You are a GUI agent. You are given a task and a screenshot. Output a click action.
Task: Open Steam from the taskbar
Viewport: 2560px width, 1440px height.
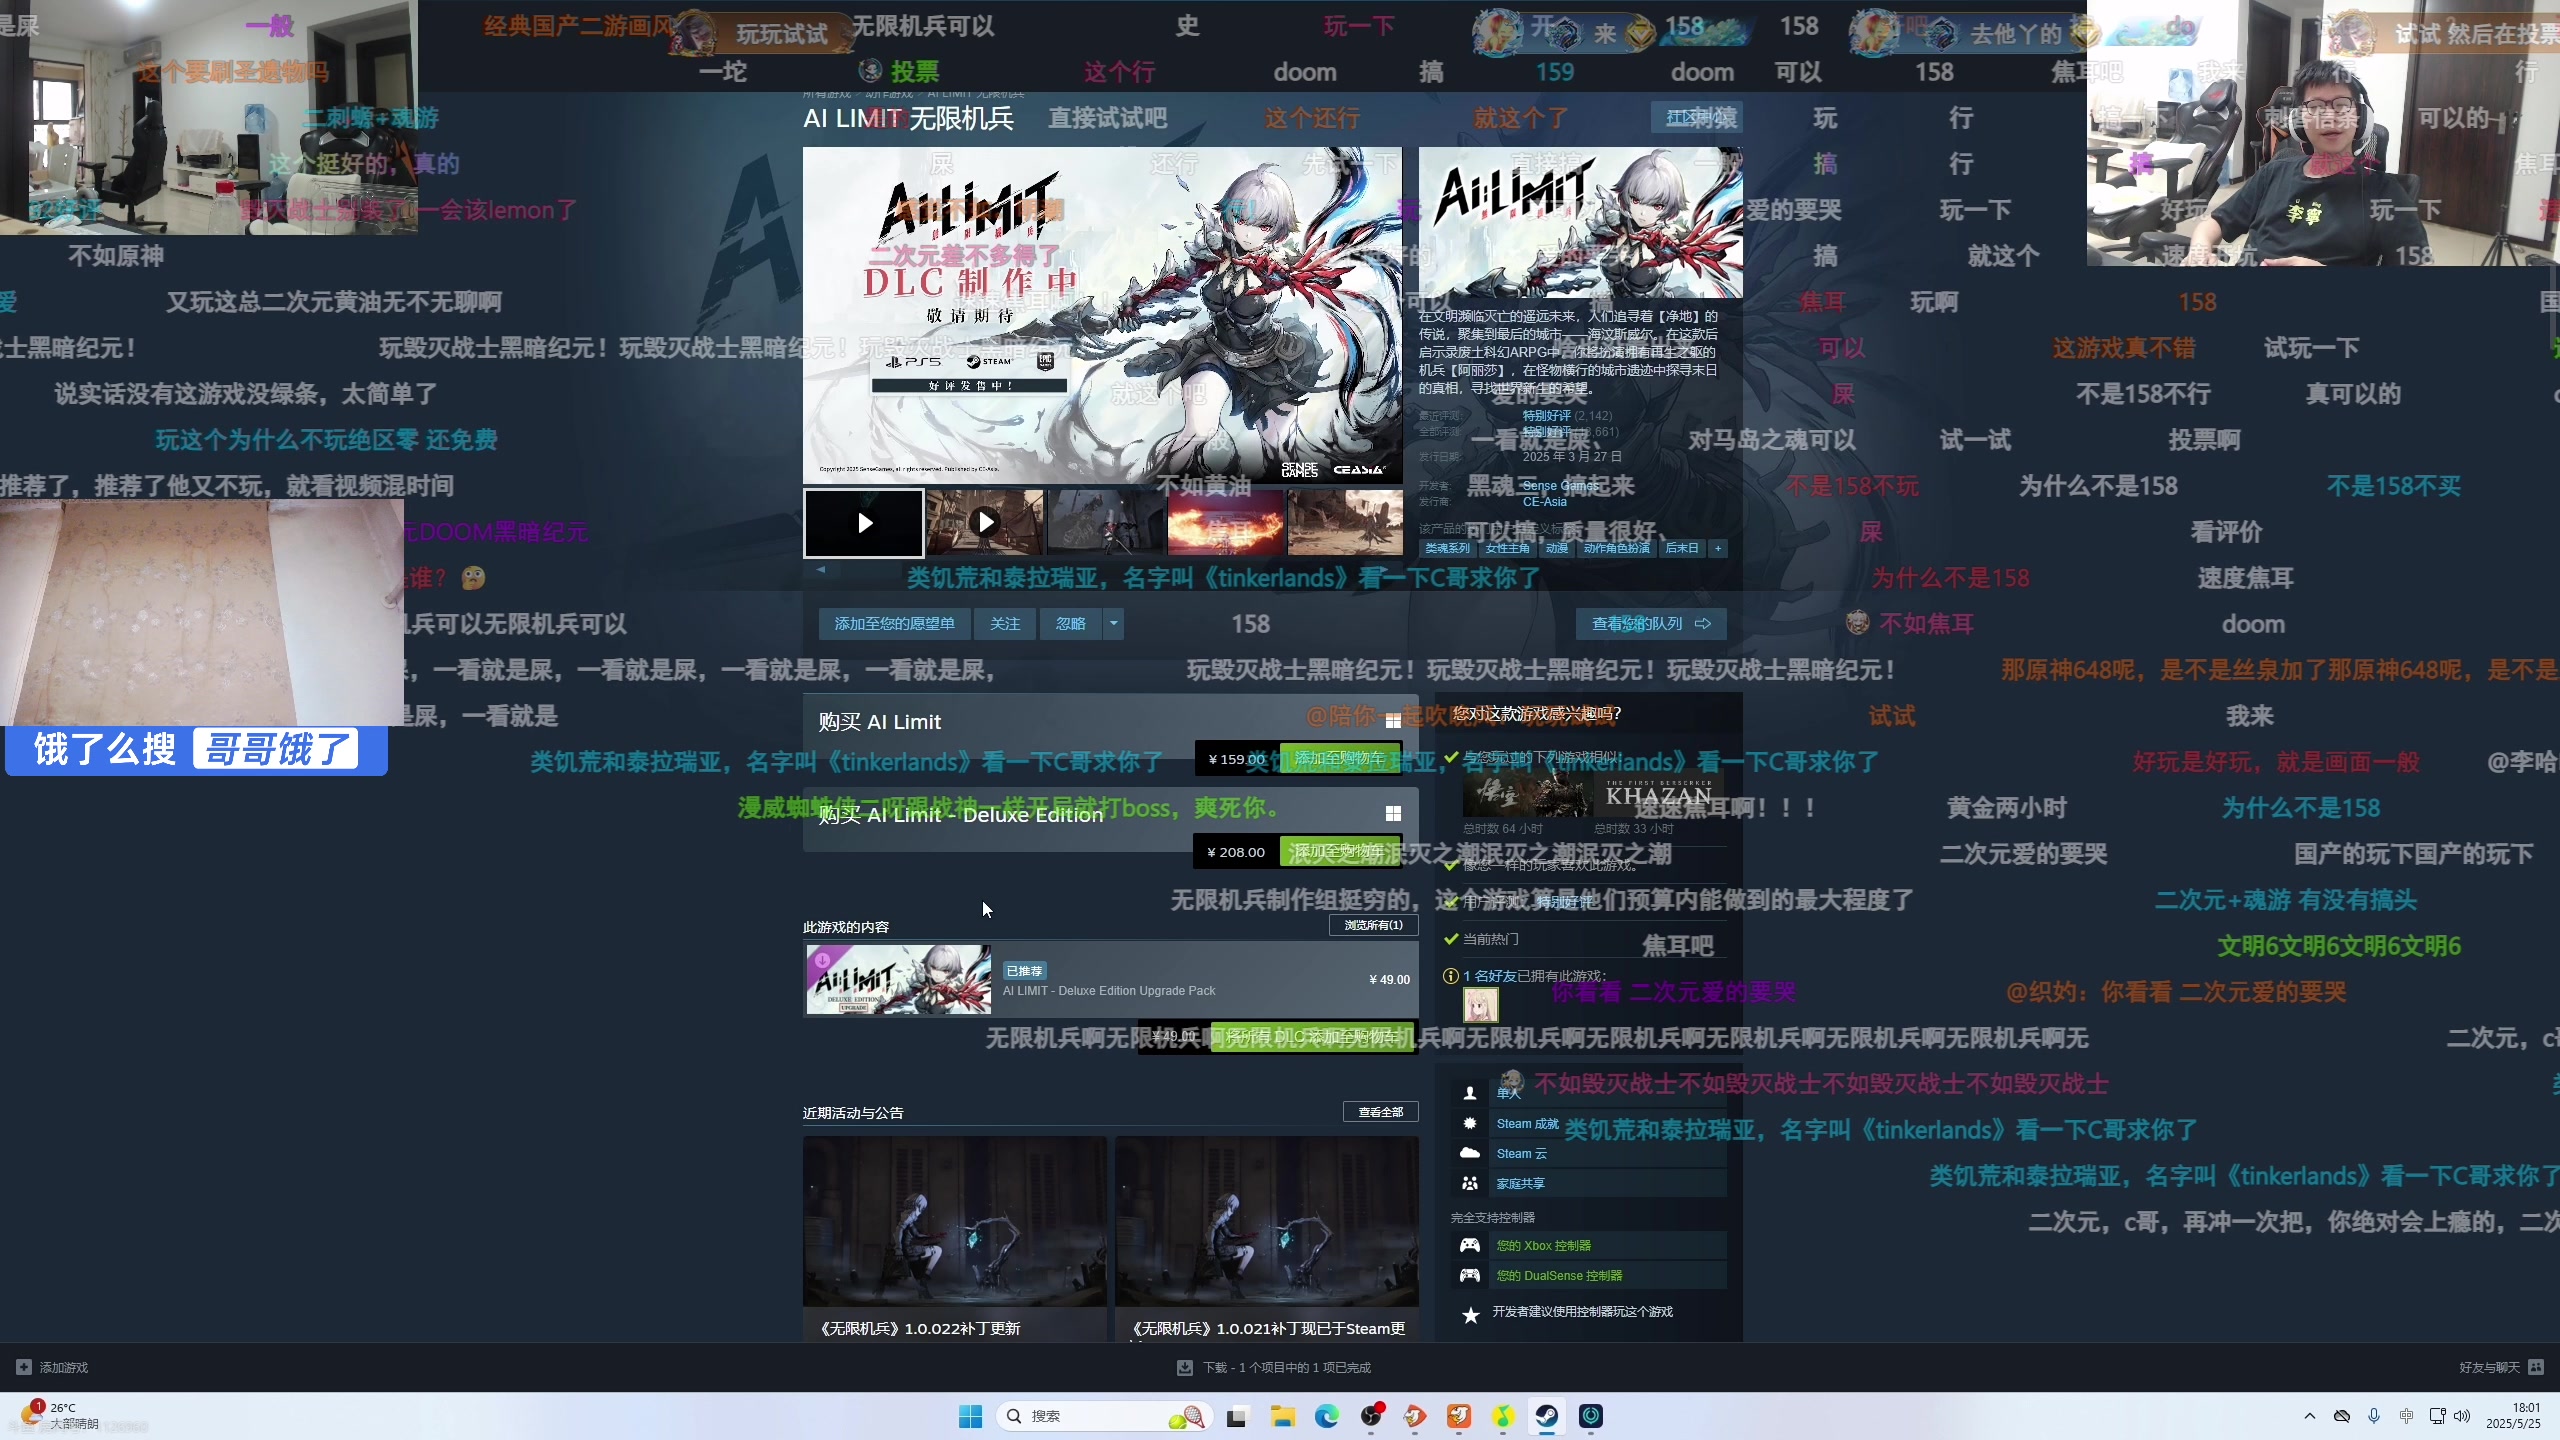(x=1547, y=1416)
